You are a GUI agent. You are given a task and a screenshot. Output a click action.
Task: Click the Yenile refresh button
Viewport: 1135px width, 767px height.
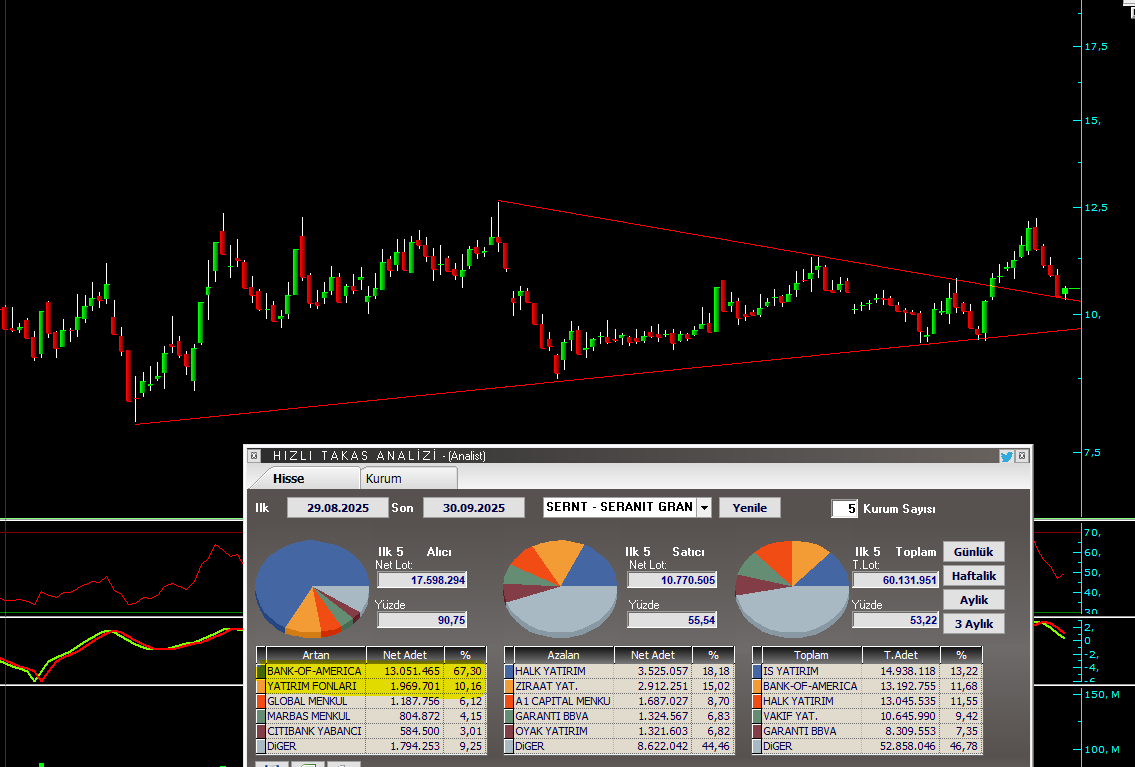pyautogui.click(x=749, y=507)
